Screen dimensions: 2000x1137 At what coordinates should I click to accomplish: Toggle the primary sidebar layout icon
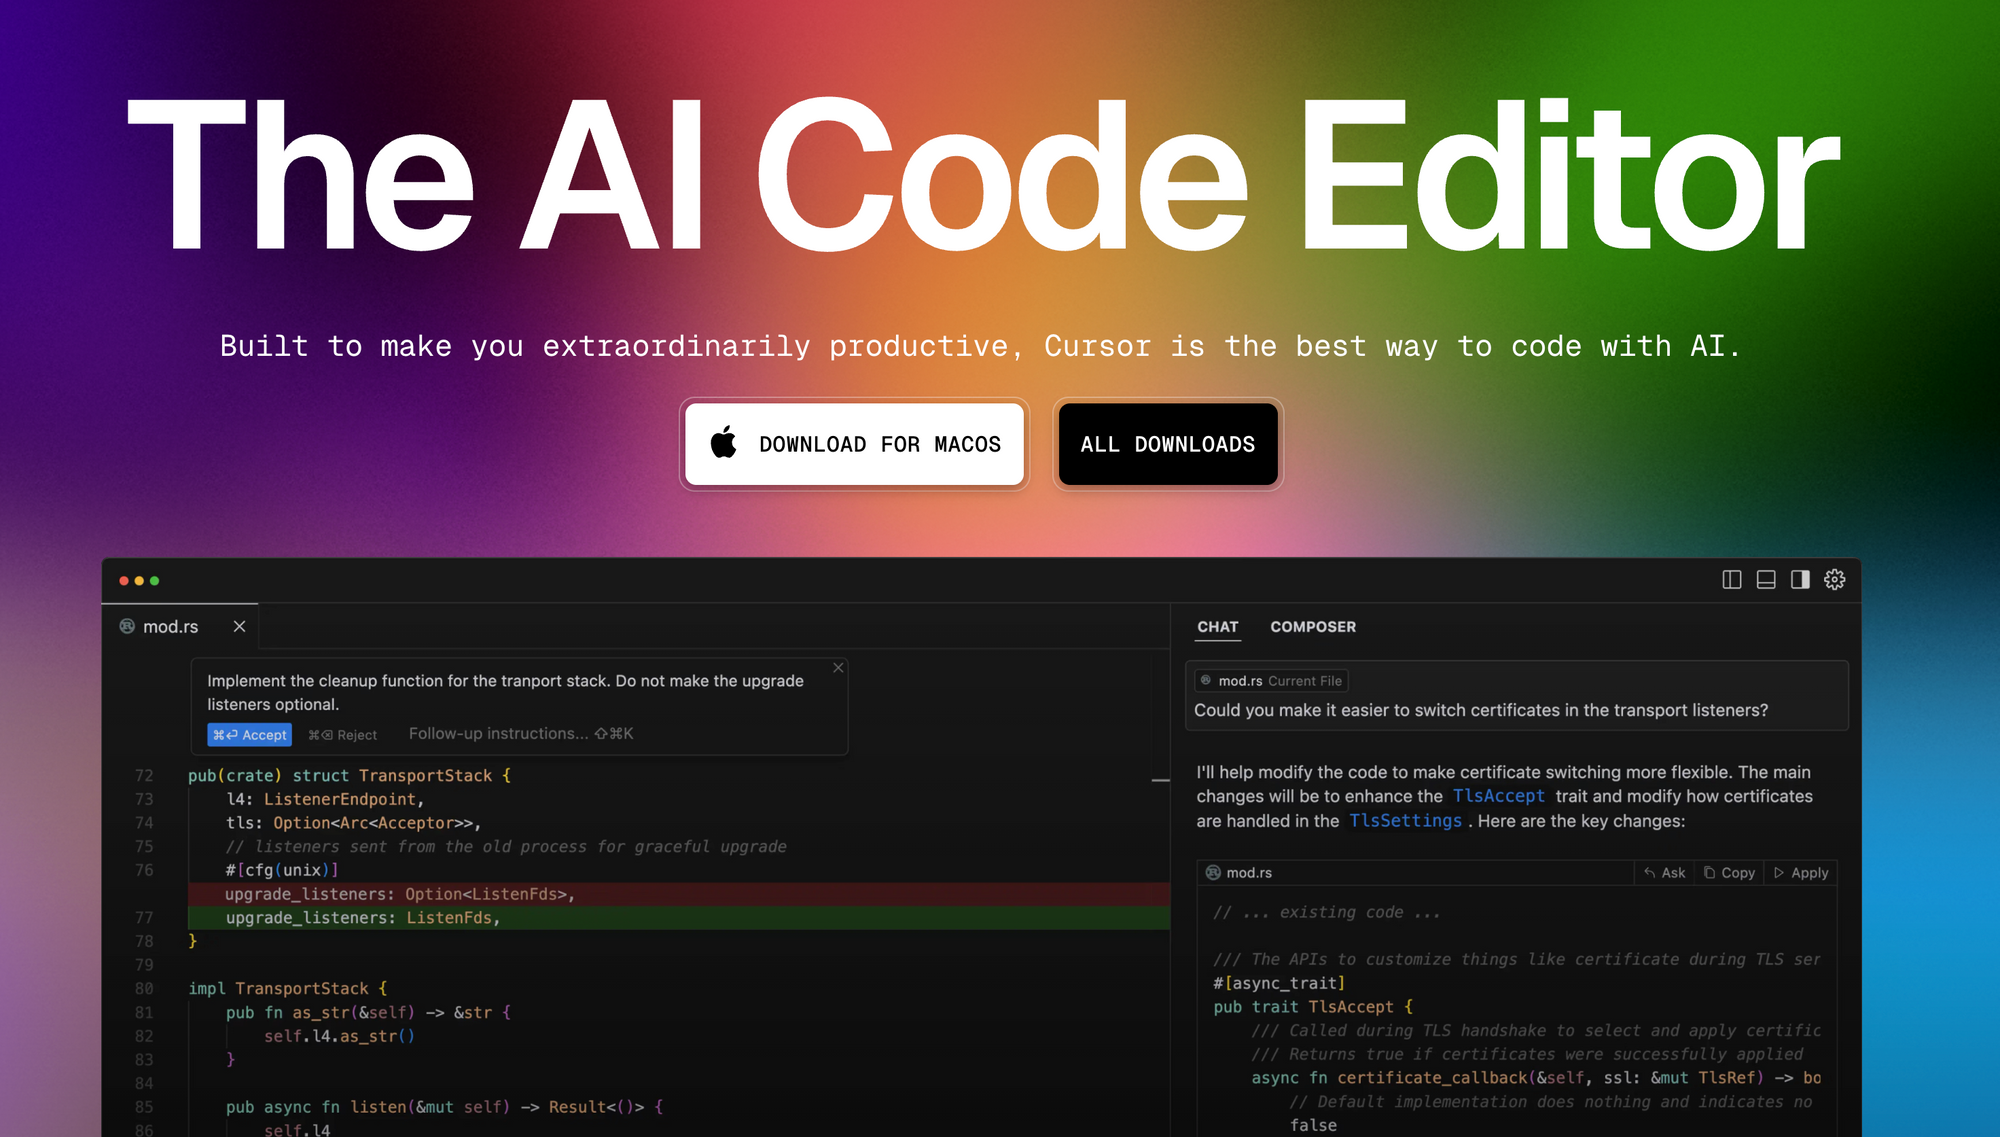tap(1732, 580)
